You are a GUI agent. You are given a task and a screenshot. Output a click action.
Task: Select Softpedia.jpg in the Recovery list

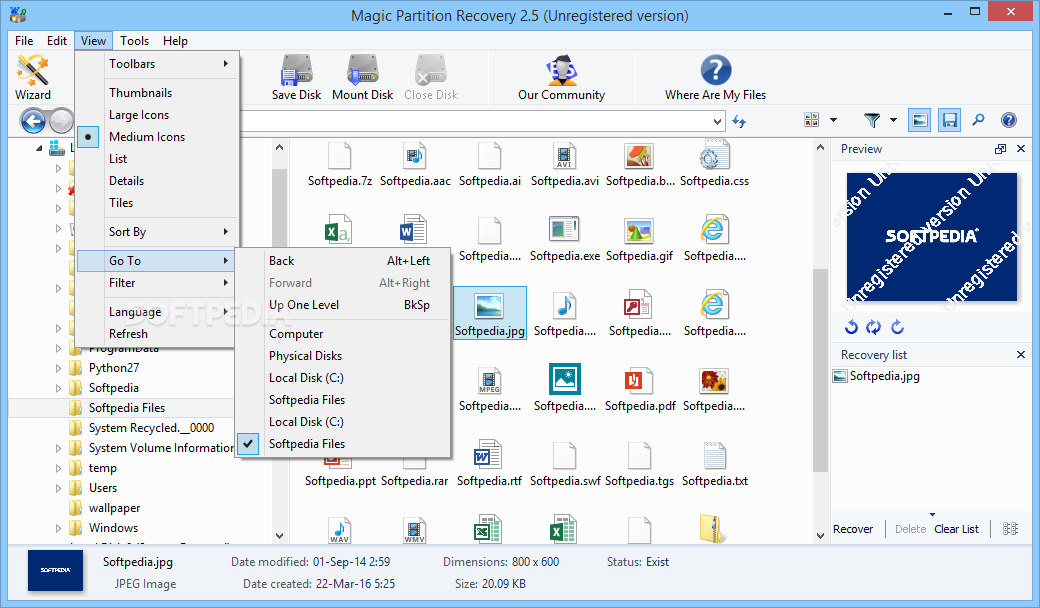[x=877, y=376]
